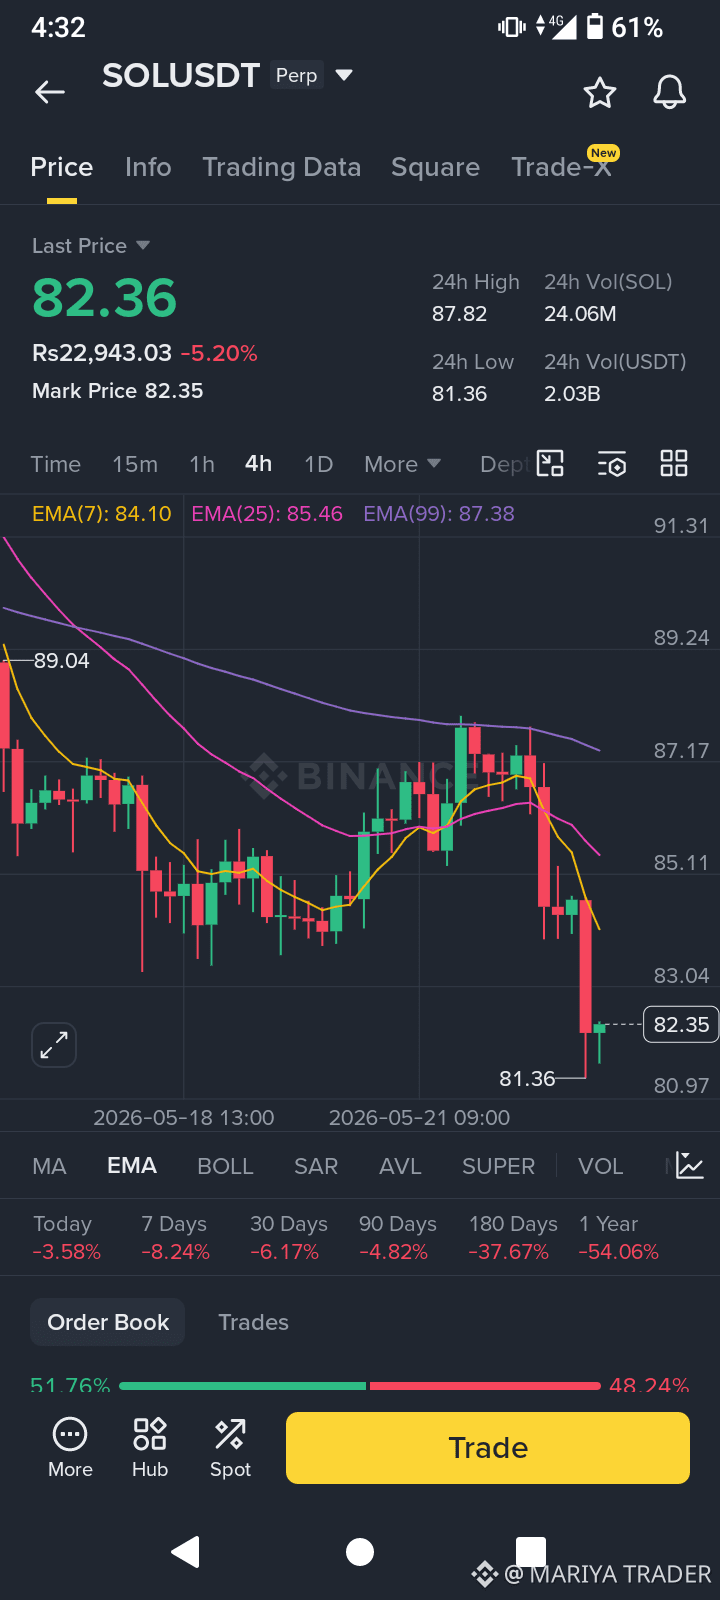
Task: Enable the AVL indicator
Action: point(400,1166)
